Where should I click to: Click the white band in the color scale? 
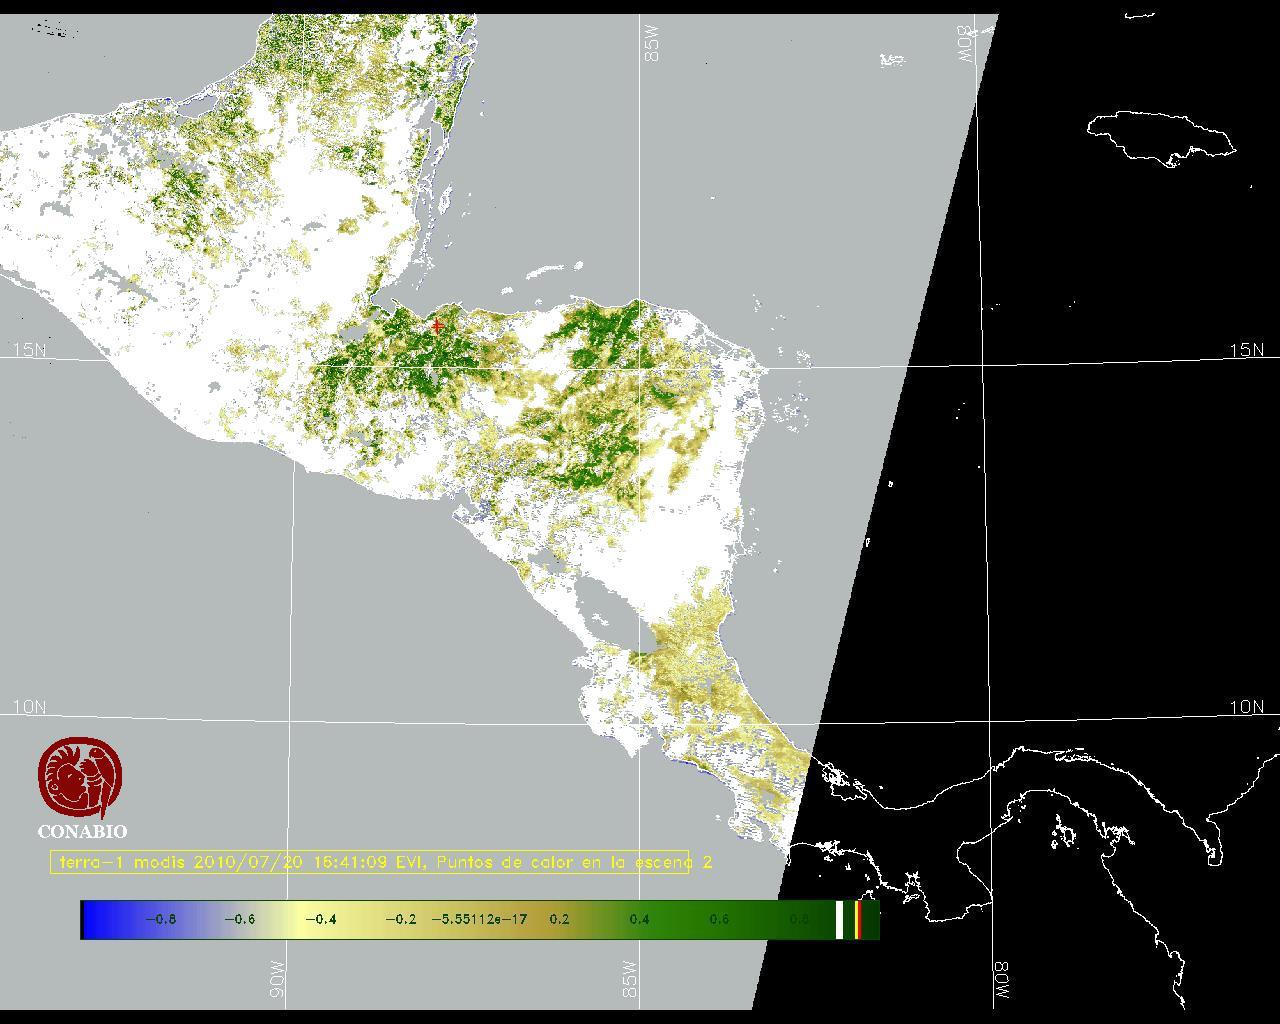click(x=839, y=919)
